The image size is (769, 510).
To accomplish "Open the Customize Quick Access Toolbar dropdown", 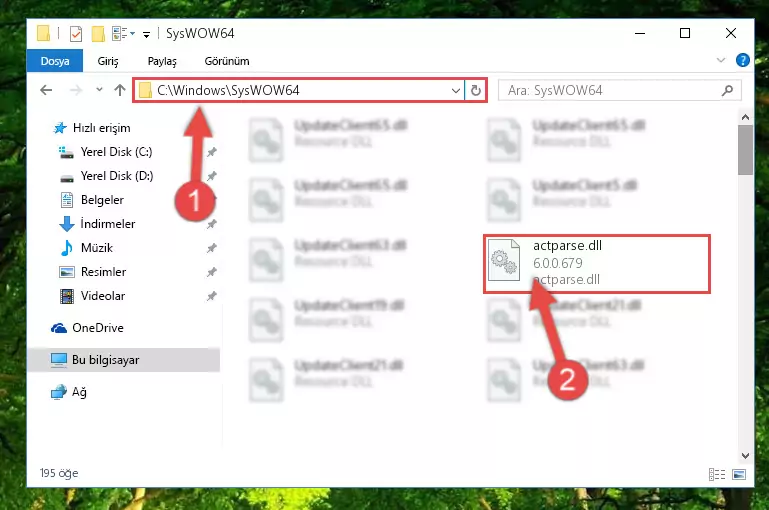I will tap(146, 34).
